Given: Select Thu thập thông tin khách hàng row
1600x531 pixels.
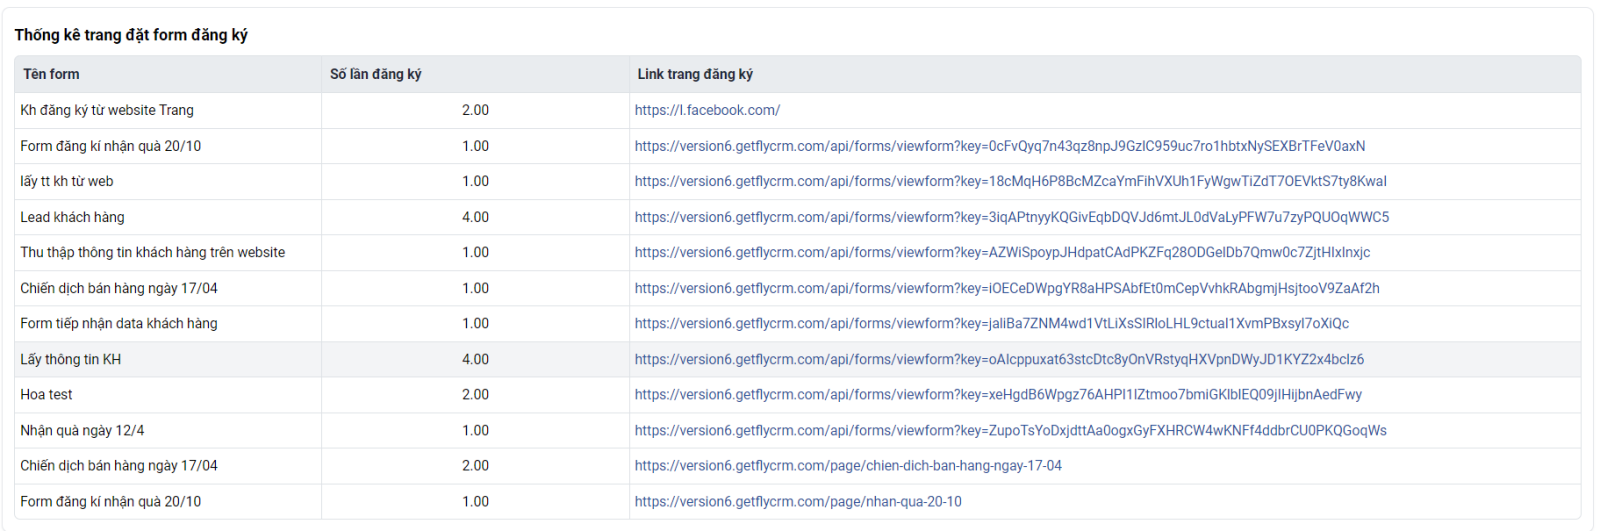Looking at the screenshot, I should pyautogui.click(x=797, y=252).
